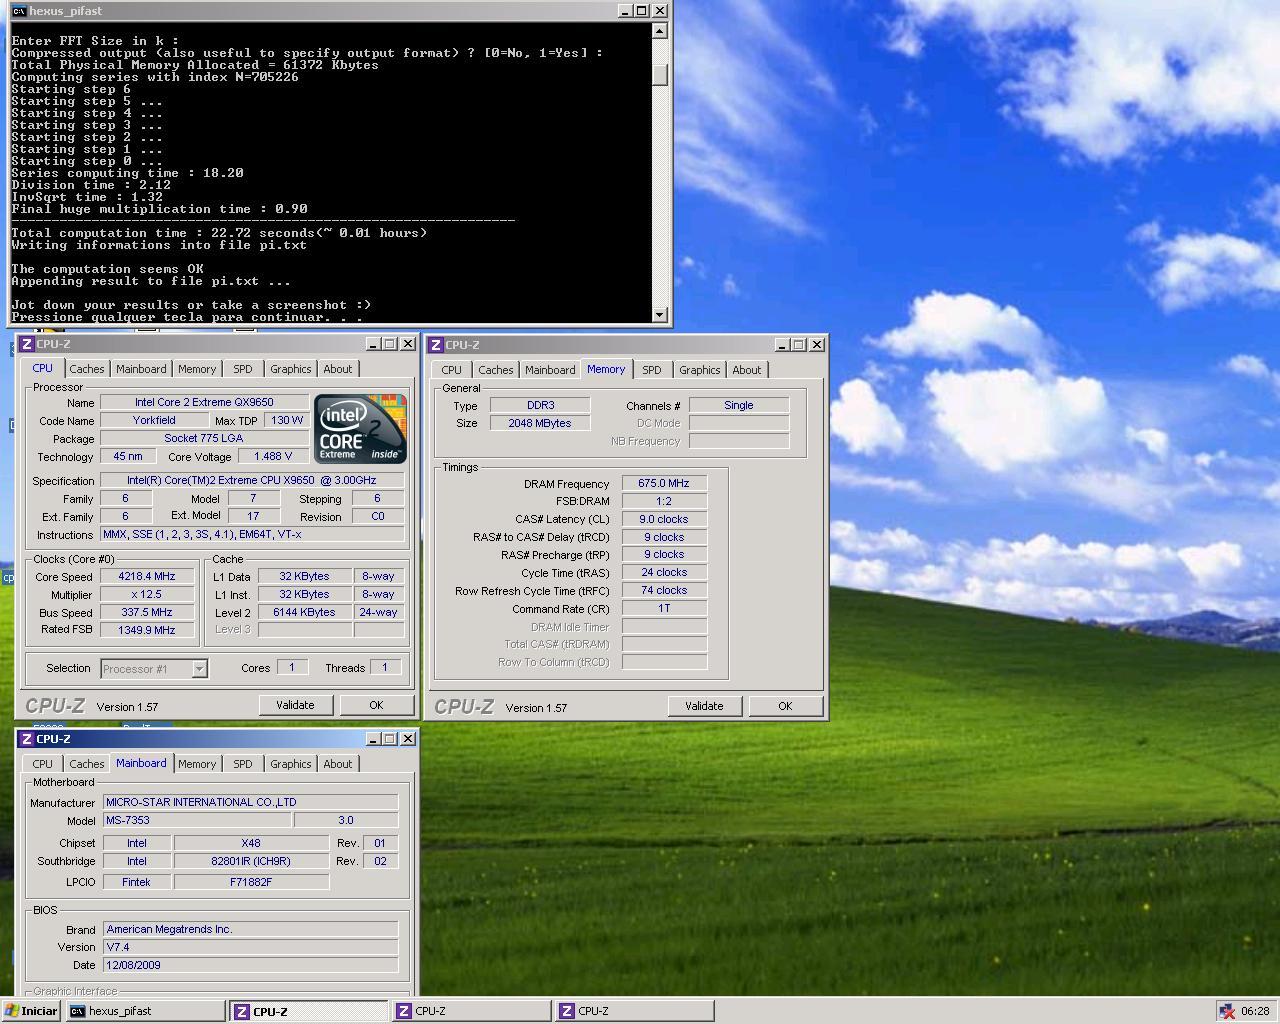Open Caches tab in the CPU window
Image resolution: width=1280 pixels, height=1024 pixels.
86,369
